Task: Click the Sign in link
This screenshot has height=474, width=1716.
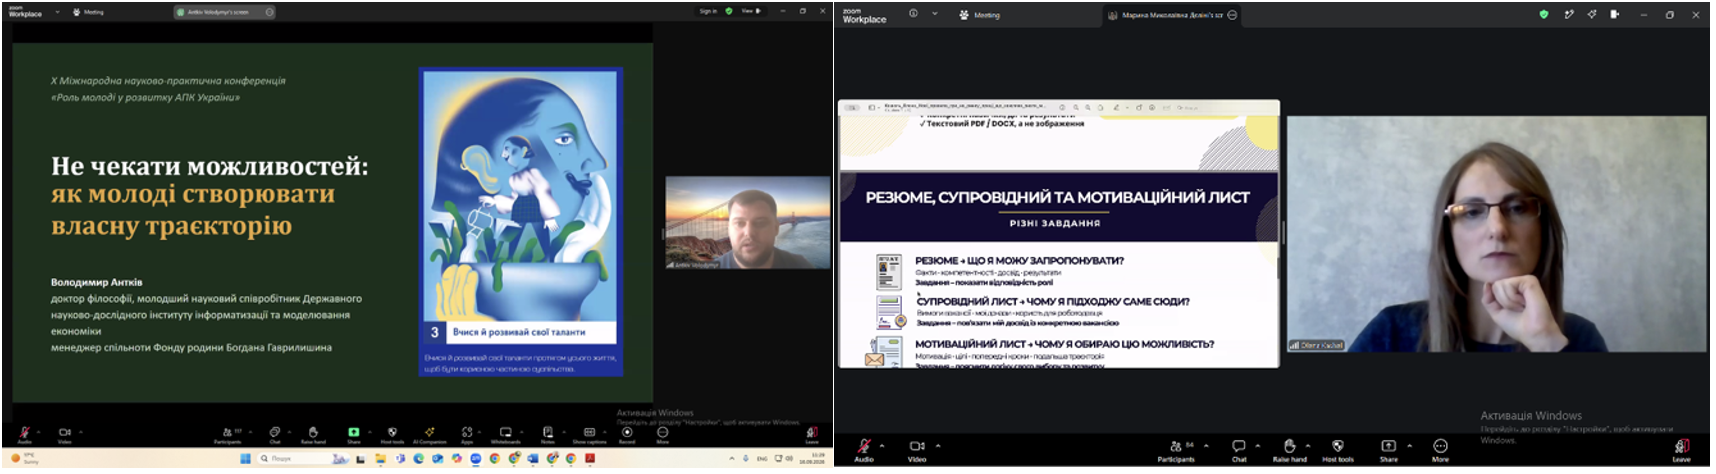Action: [x=708, y=11]
